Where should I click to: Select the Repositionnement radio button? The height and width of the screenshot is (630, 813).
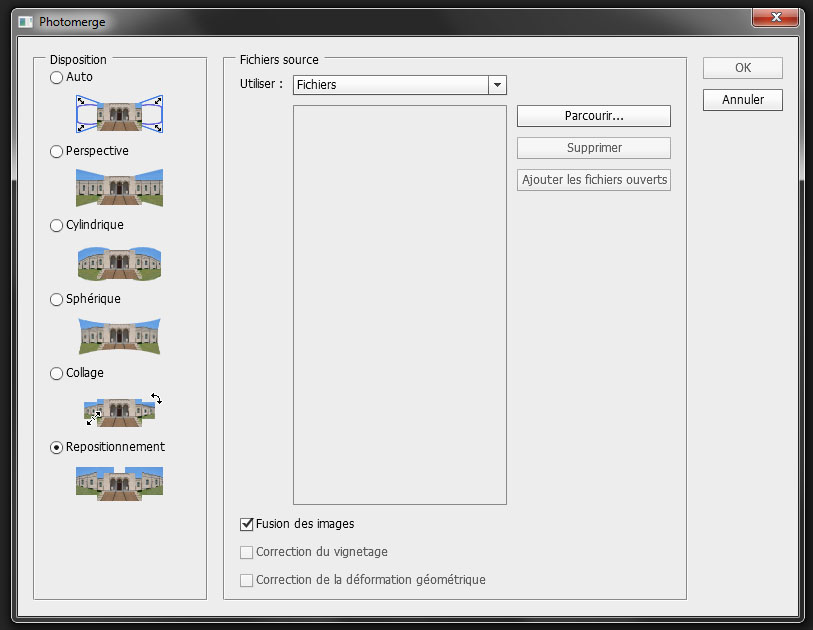point(56,447)
